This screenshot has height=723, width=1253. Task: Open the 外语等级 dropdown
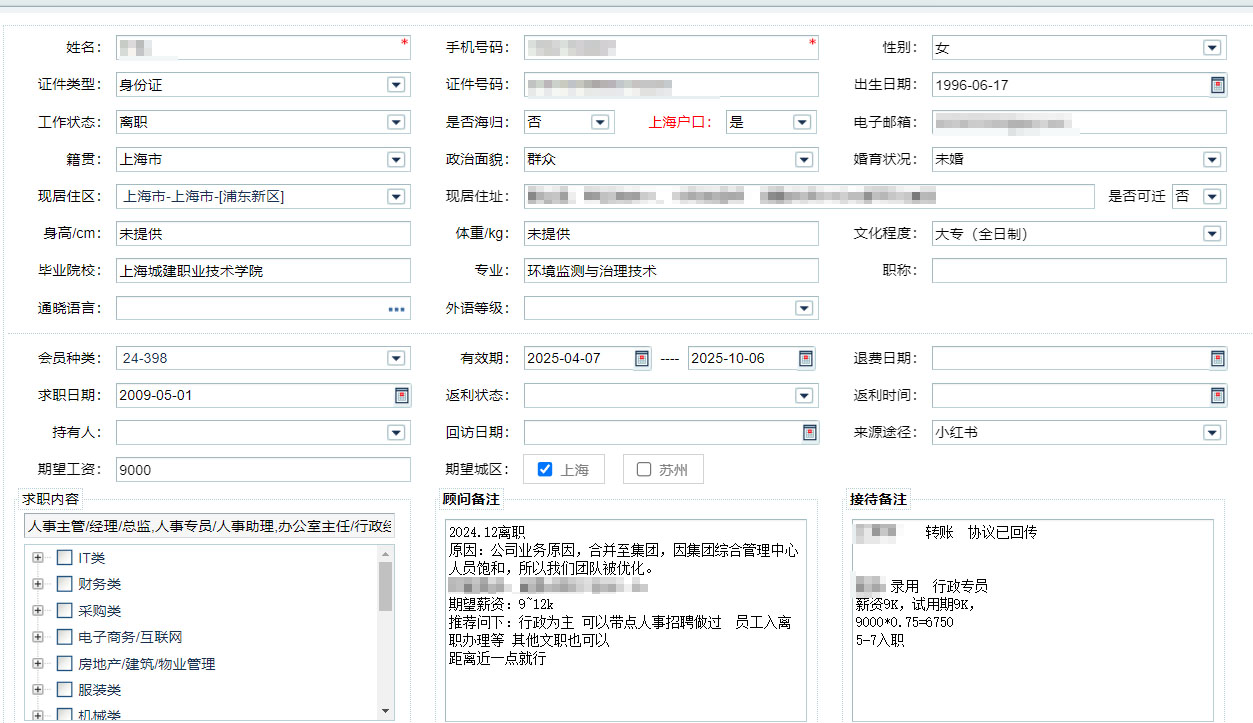[805, 308]
